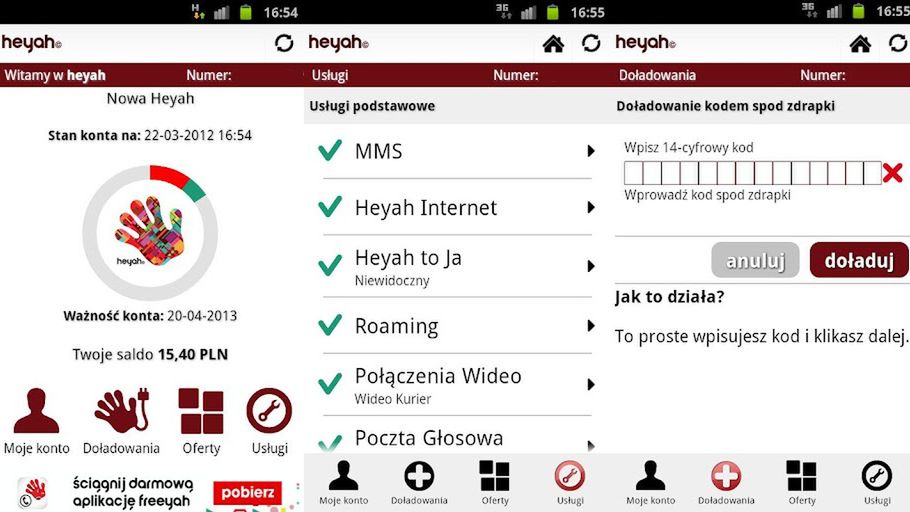Select Moje konto tab on Doładowania screen
Screen dimensions: 910x512
[651, 483]
